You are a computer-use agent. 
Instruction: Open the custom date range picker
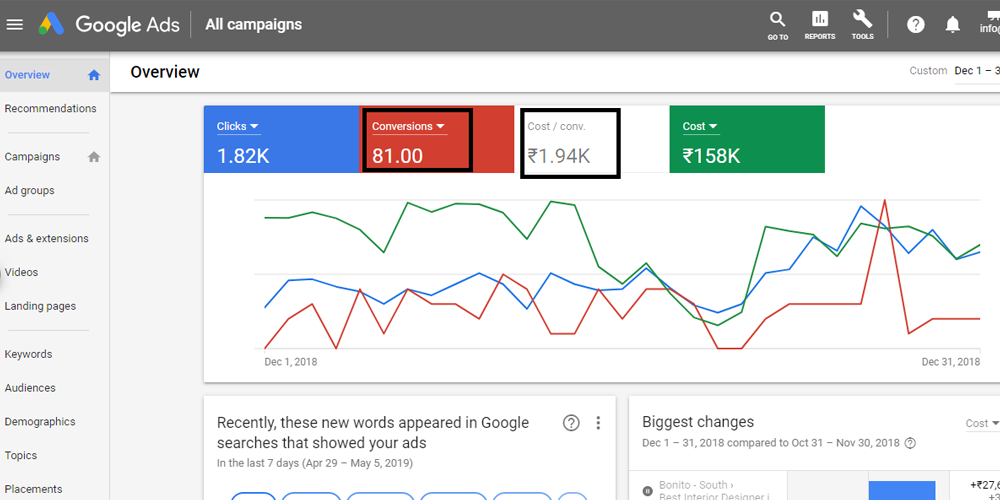tap(975, 71)
